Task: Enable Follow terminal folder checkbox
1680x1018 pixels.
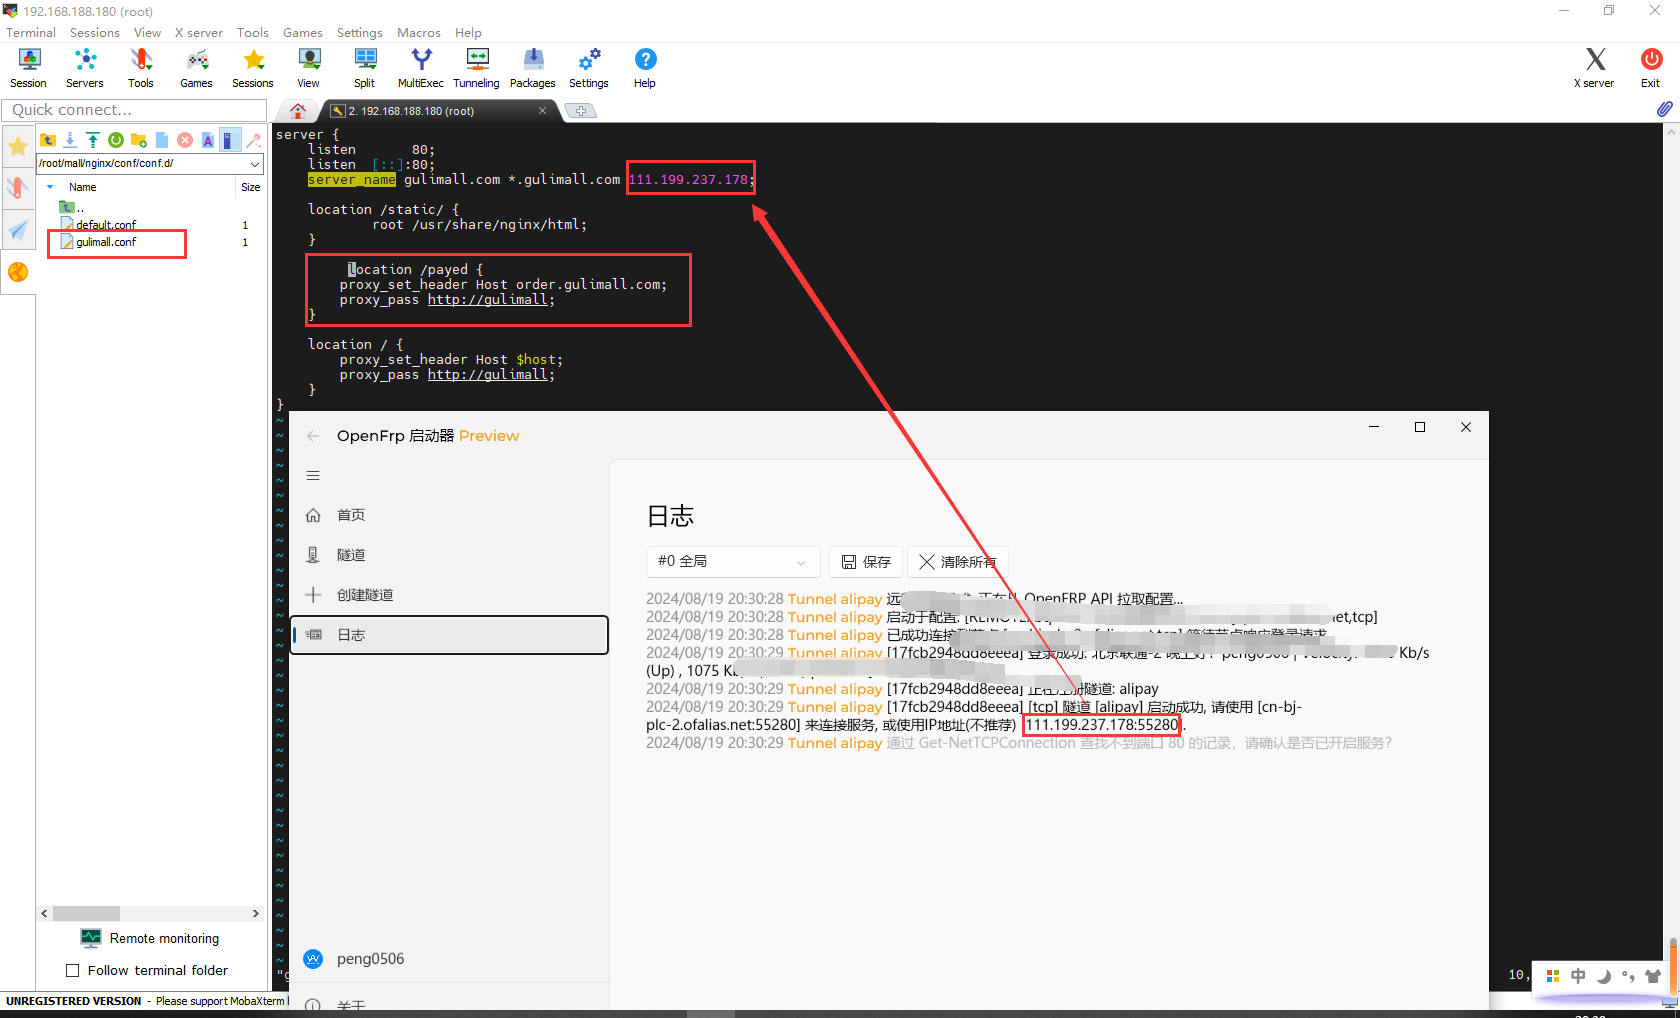Action: point(72,970)
